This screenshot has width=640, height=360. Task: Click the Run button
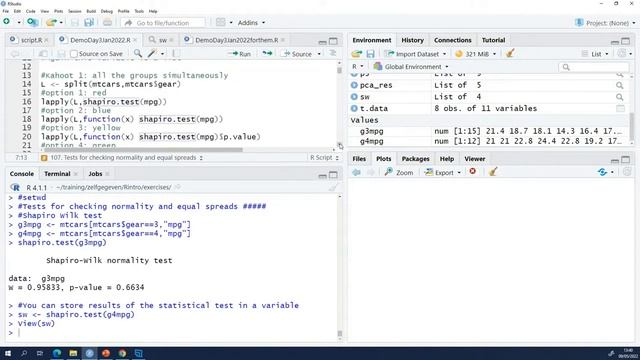click(x=240, y=54)
